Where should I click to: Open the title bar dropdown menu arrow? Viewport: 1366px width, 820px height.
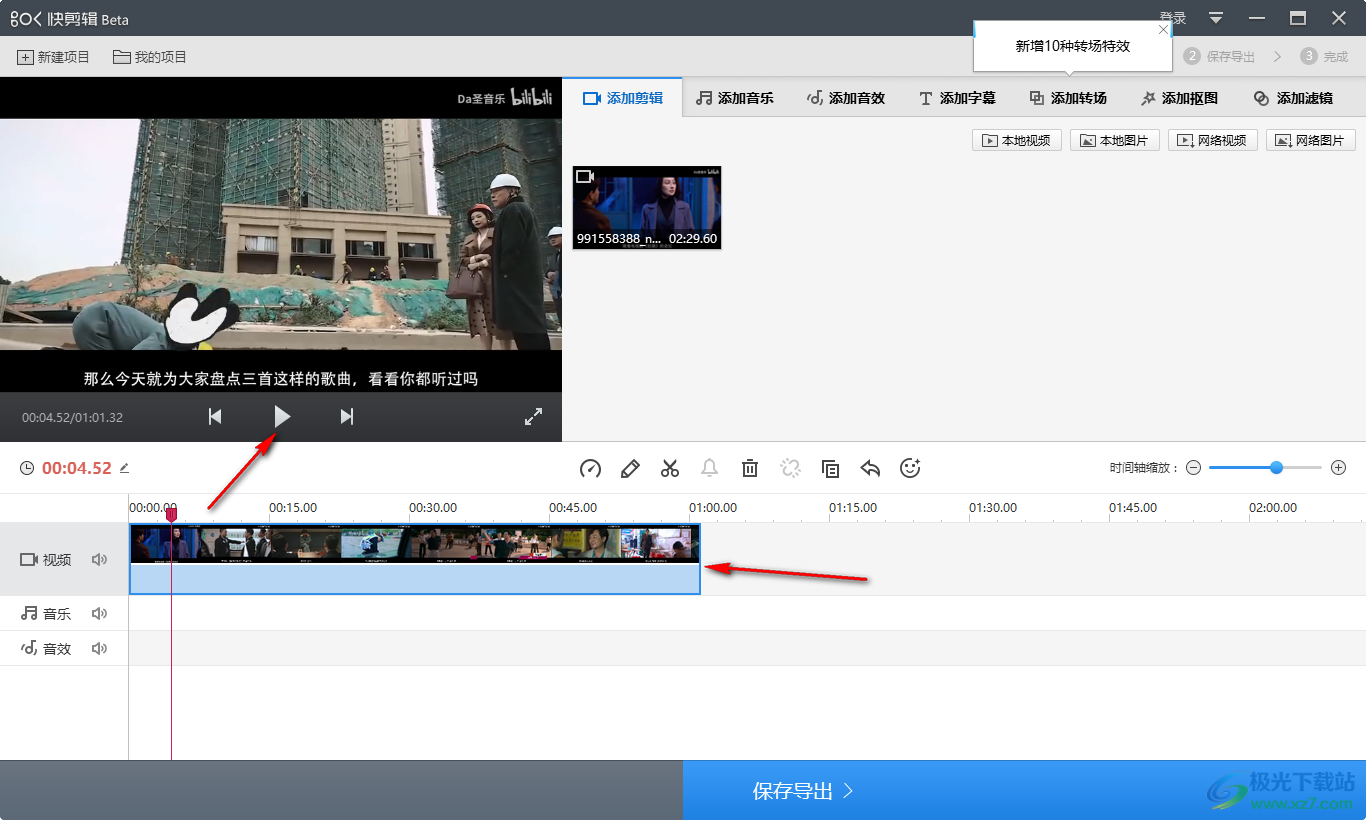click(1216, 18)
